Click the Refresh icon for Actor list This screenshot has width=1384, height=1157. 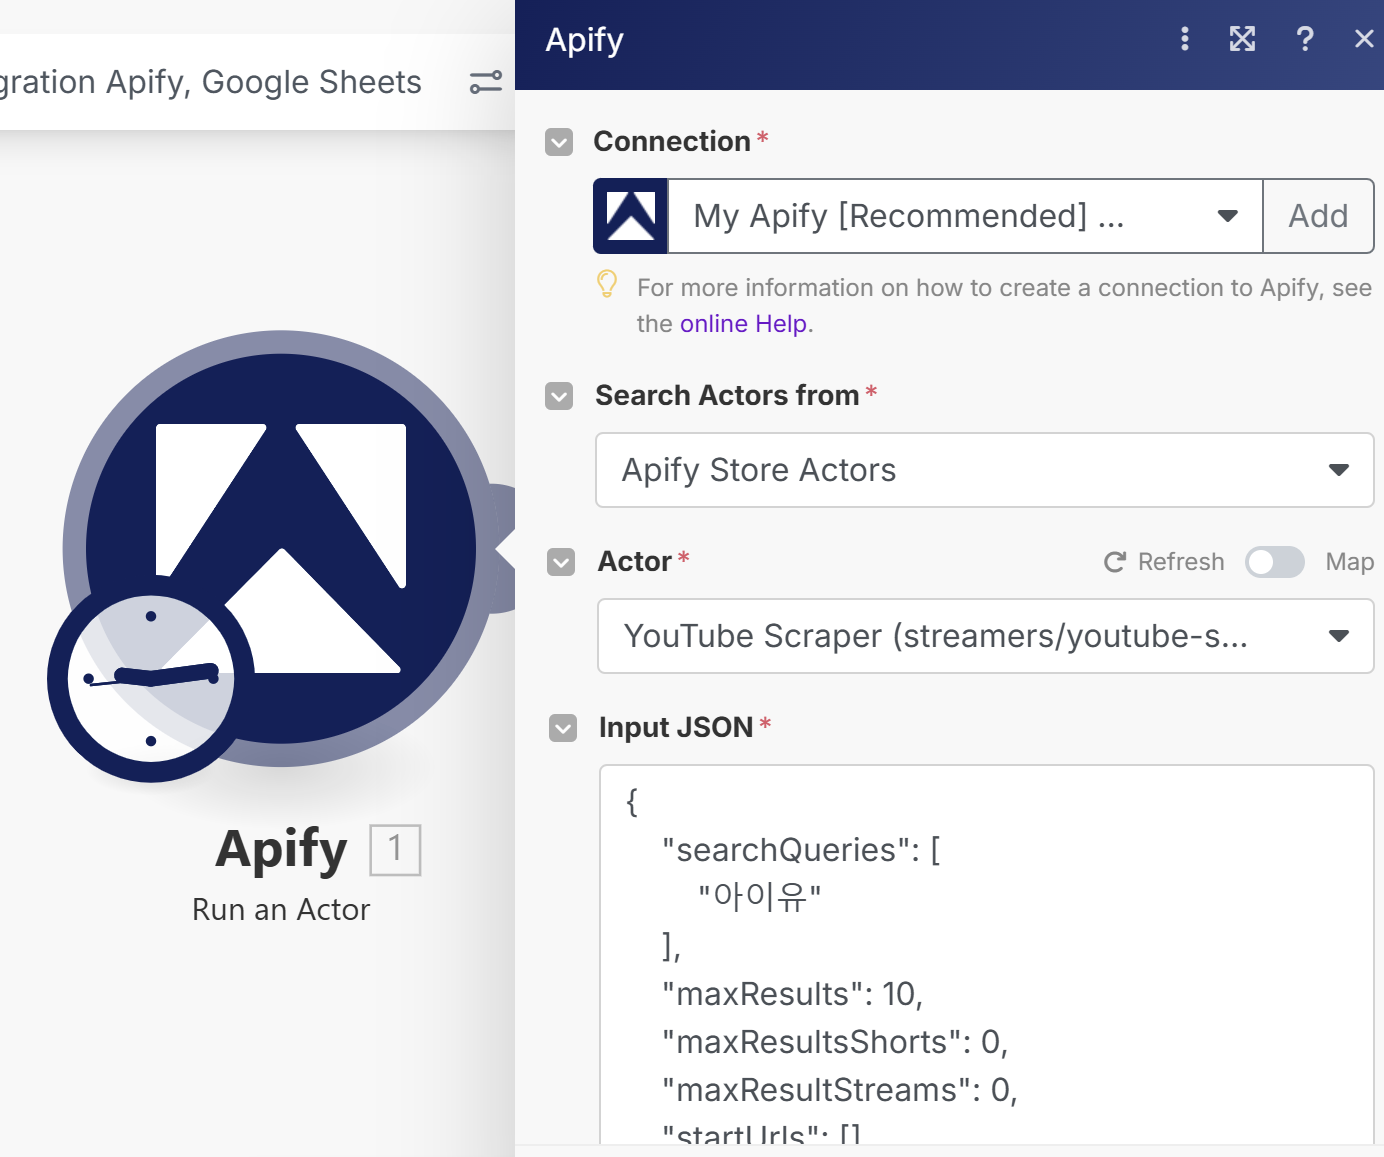coord(1115,562)
